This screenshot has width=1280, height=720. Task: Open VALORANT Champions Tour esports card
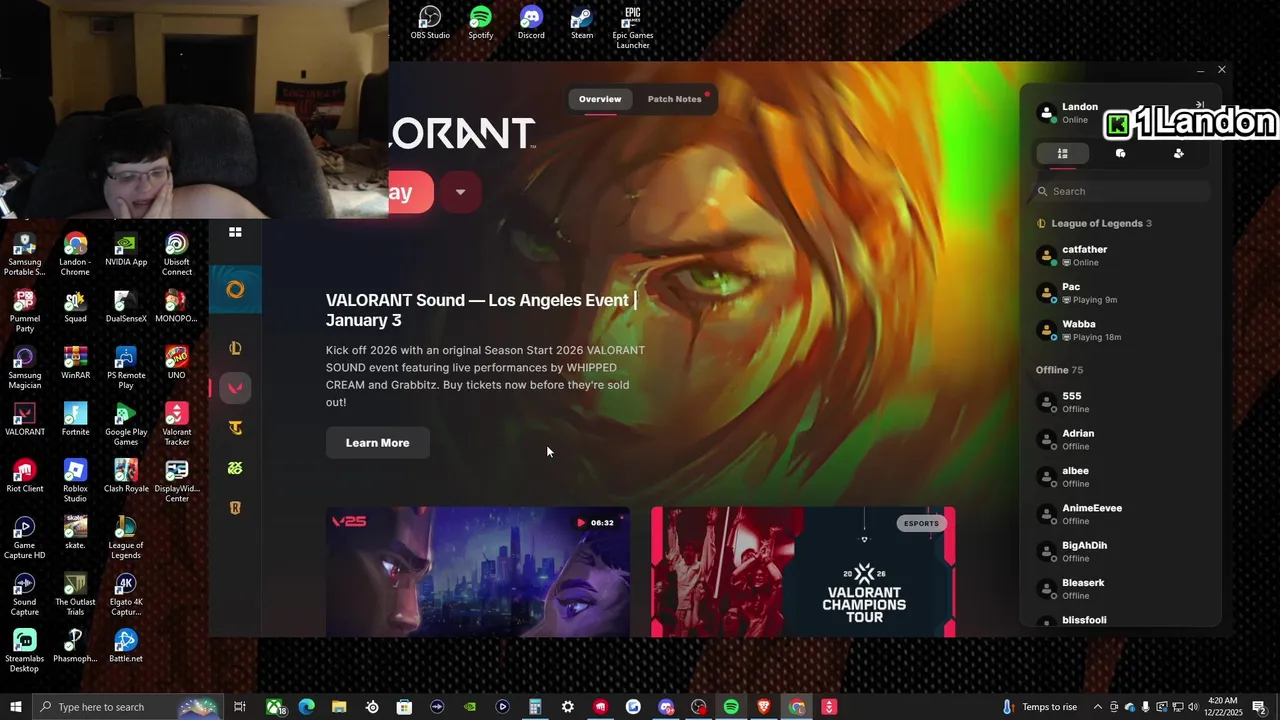pos(803,572)
